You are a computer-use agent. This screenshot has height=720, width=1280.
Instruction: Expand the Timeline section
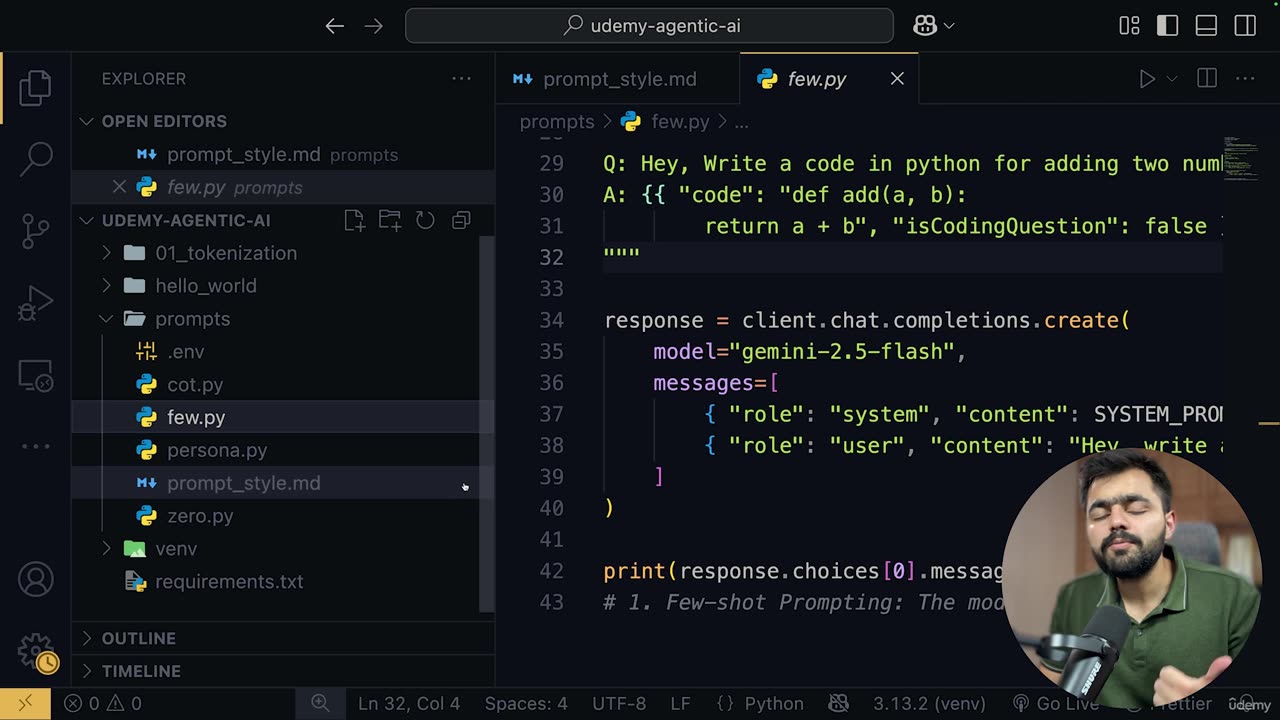283,671
